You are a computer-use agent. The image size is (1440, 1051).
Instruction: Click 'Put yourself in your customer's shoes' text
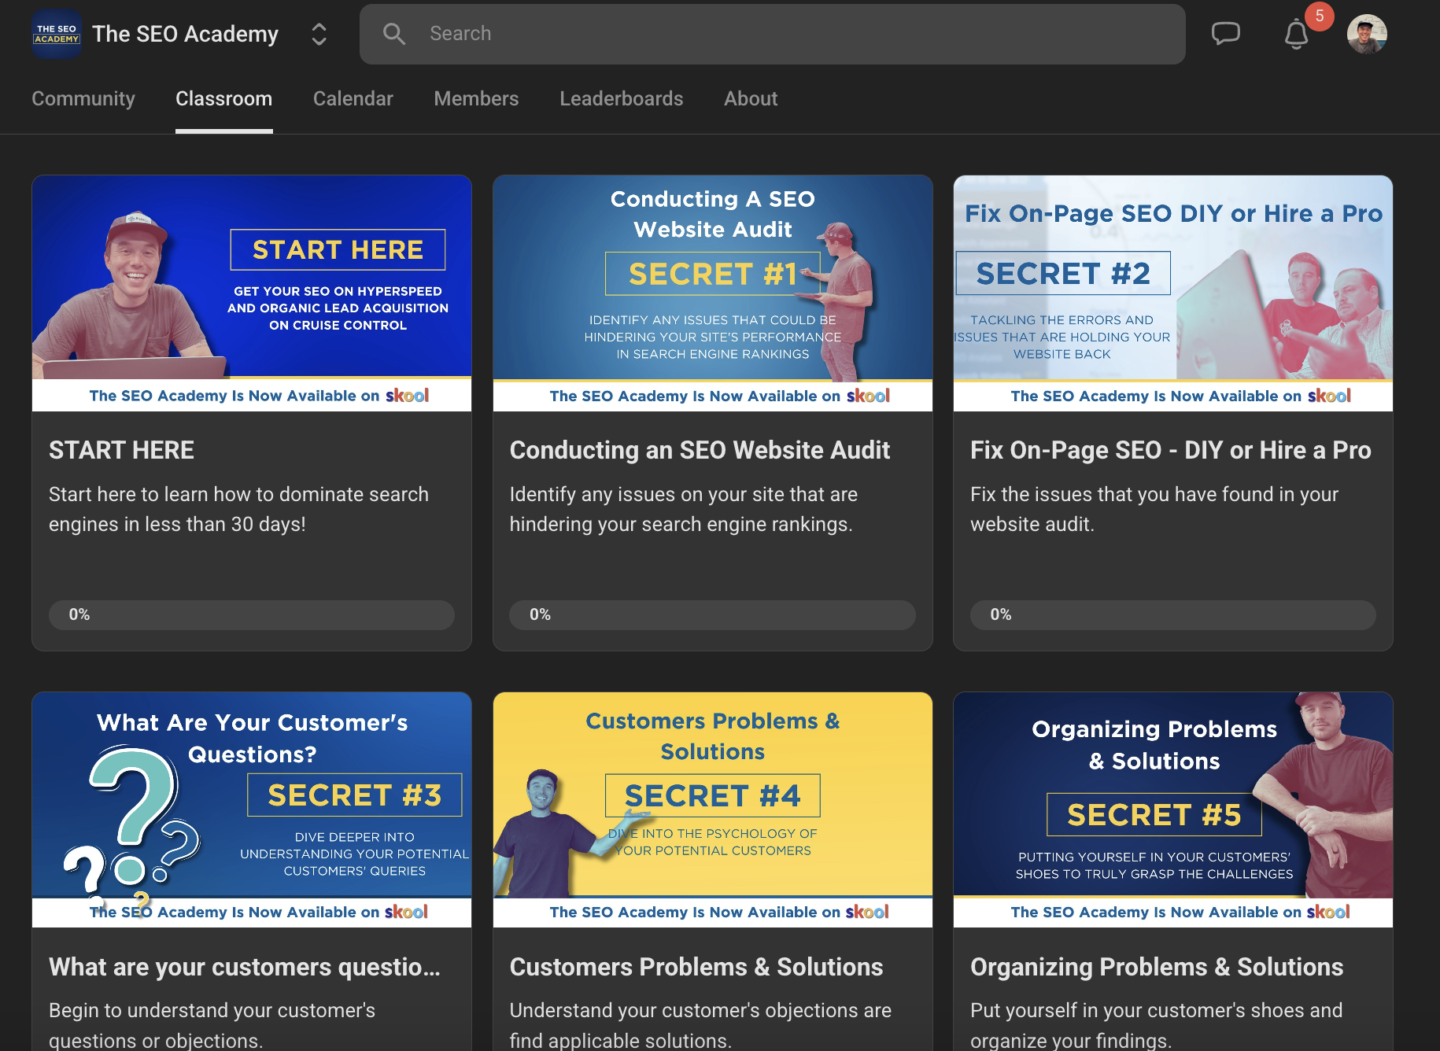pos(1157,1025)
